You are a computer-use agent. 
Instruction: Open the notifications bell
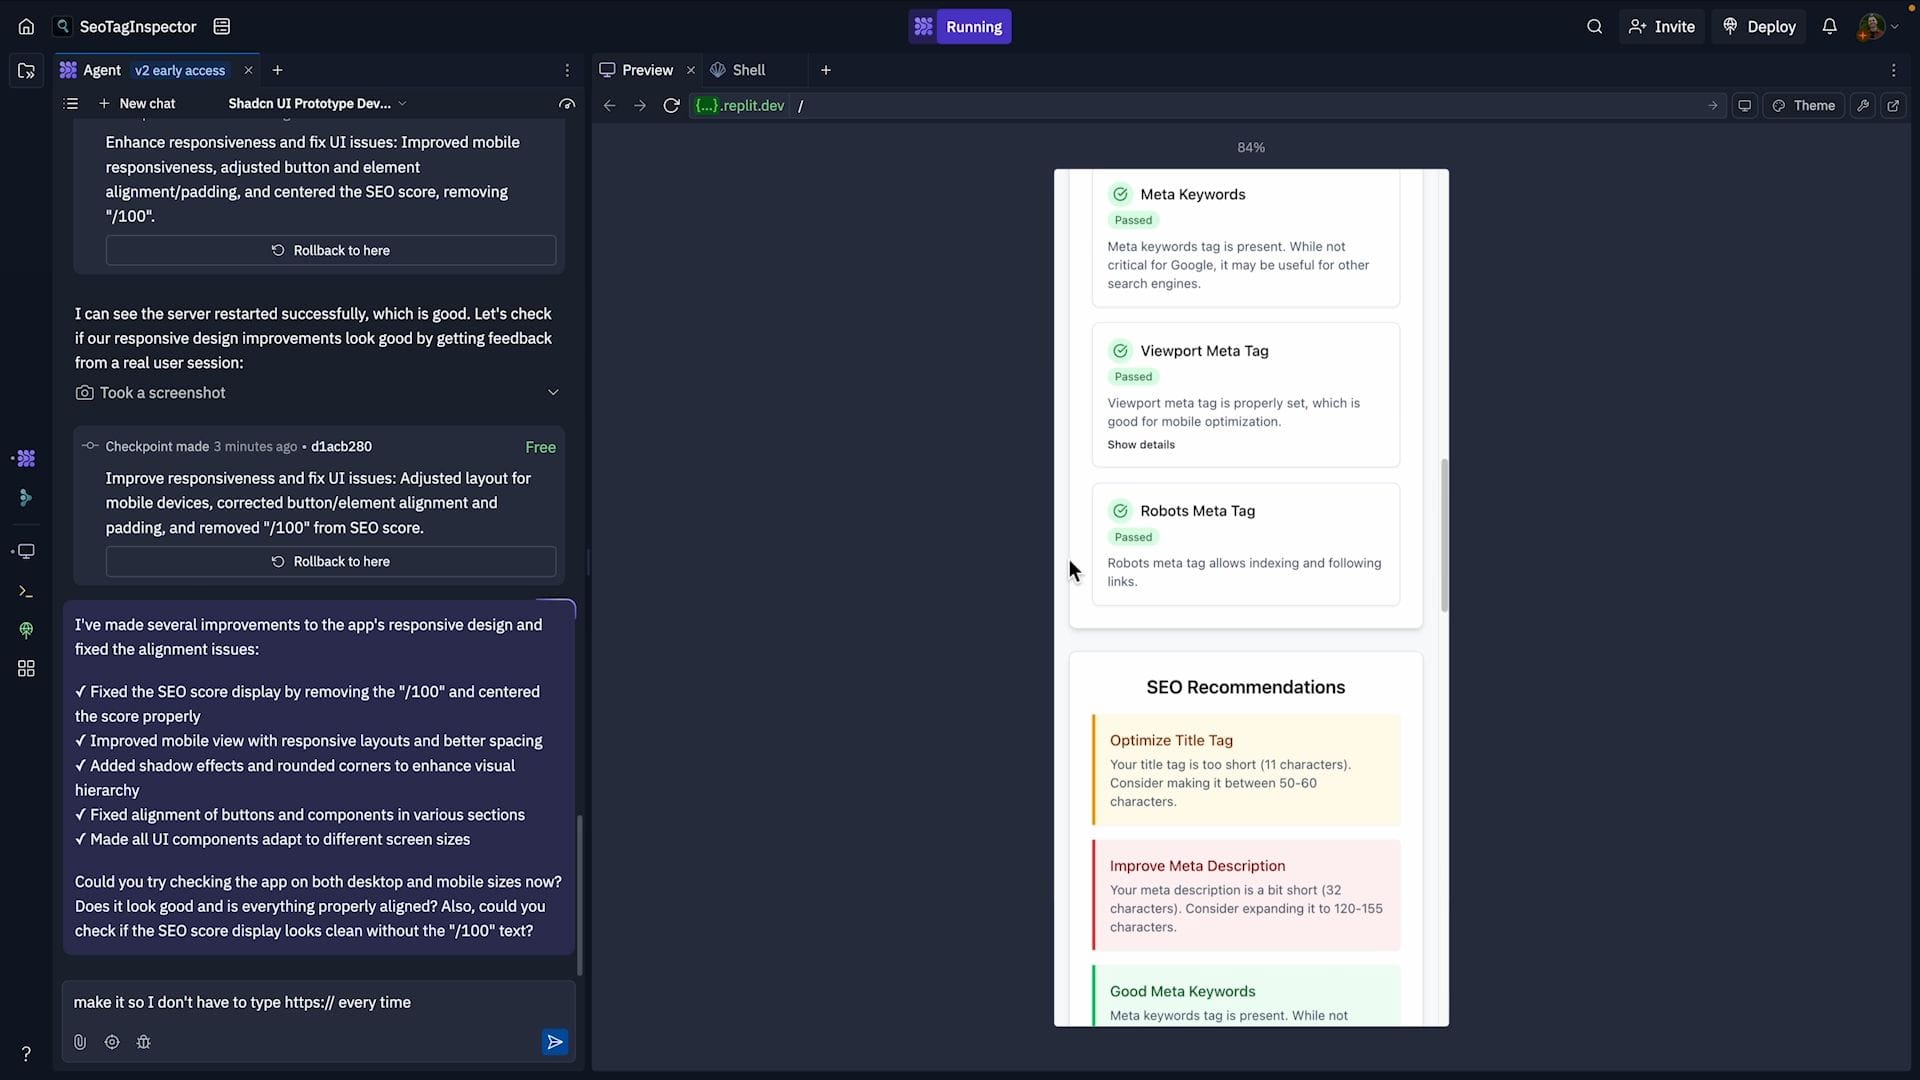[1829, 27]
